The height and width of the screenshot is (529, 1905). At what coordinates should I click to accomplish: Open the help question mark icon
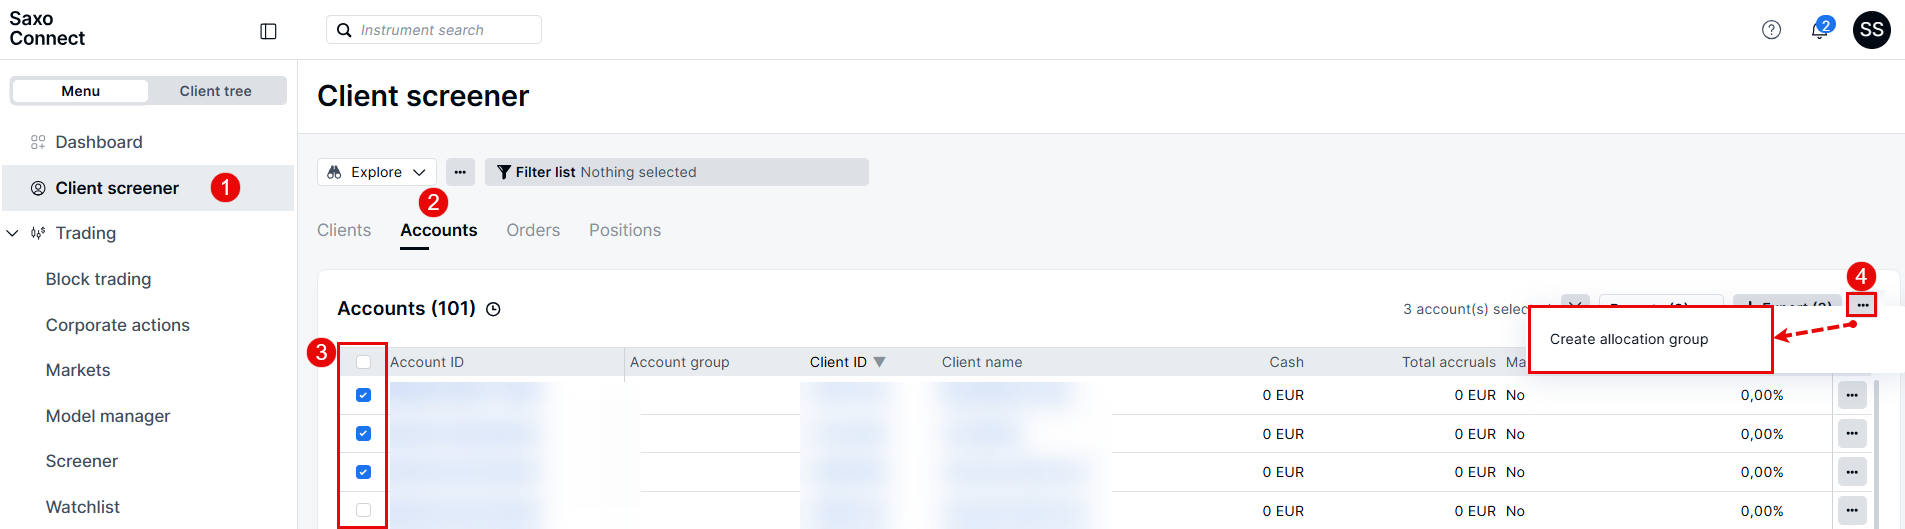tap(1771, 30)
